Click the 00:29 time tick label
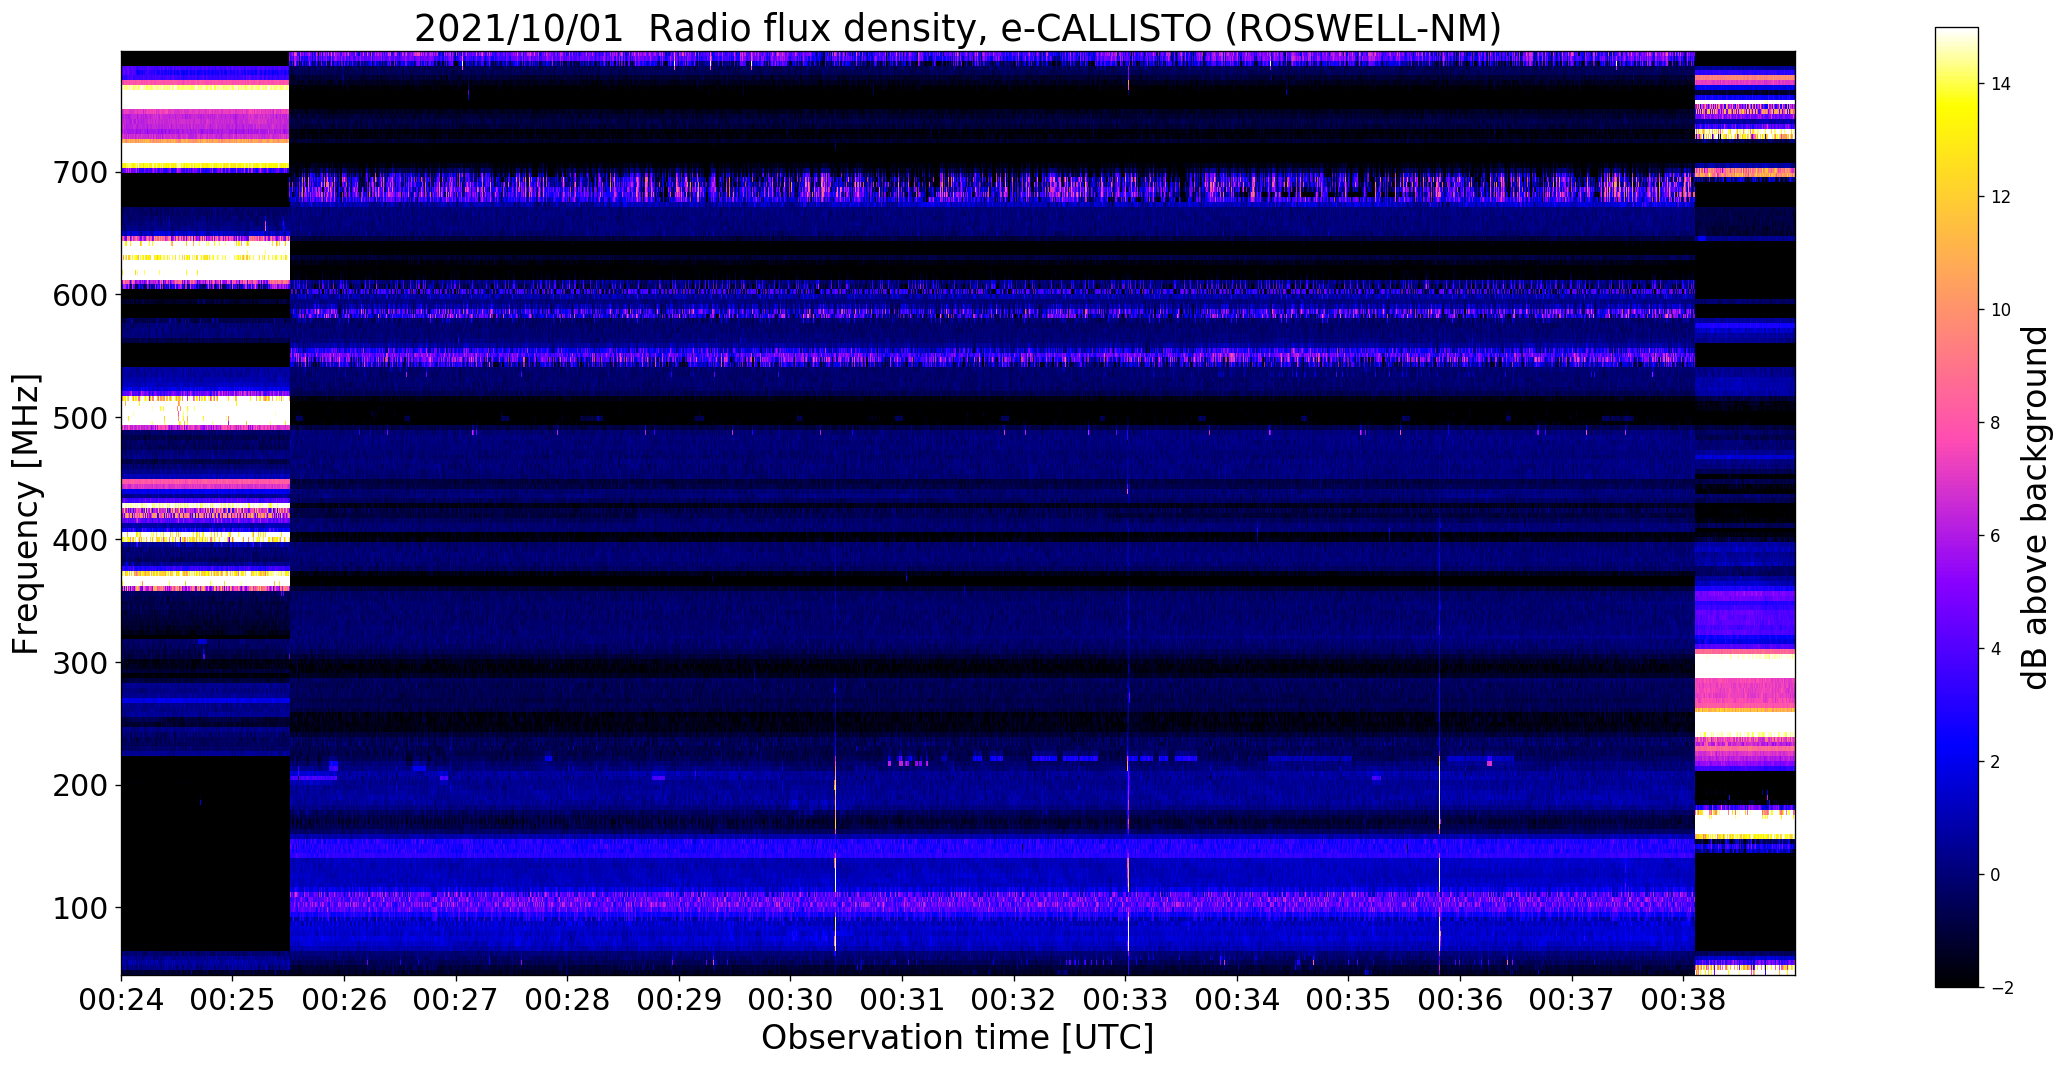This screenshot has width=2066, height=1067. (x=679, y=1000)
